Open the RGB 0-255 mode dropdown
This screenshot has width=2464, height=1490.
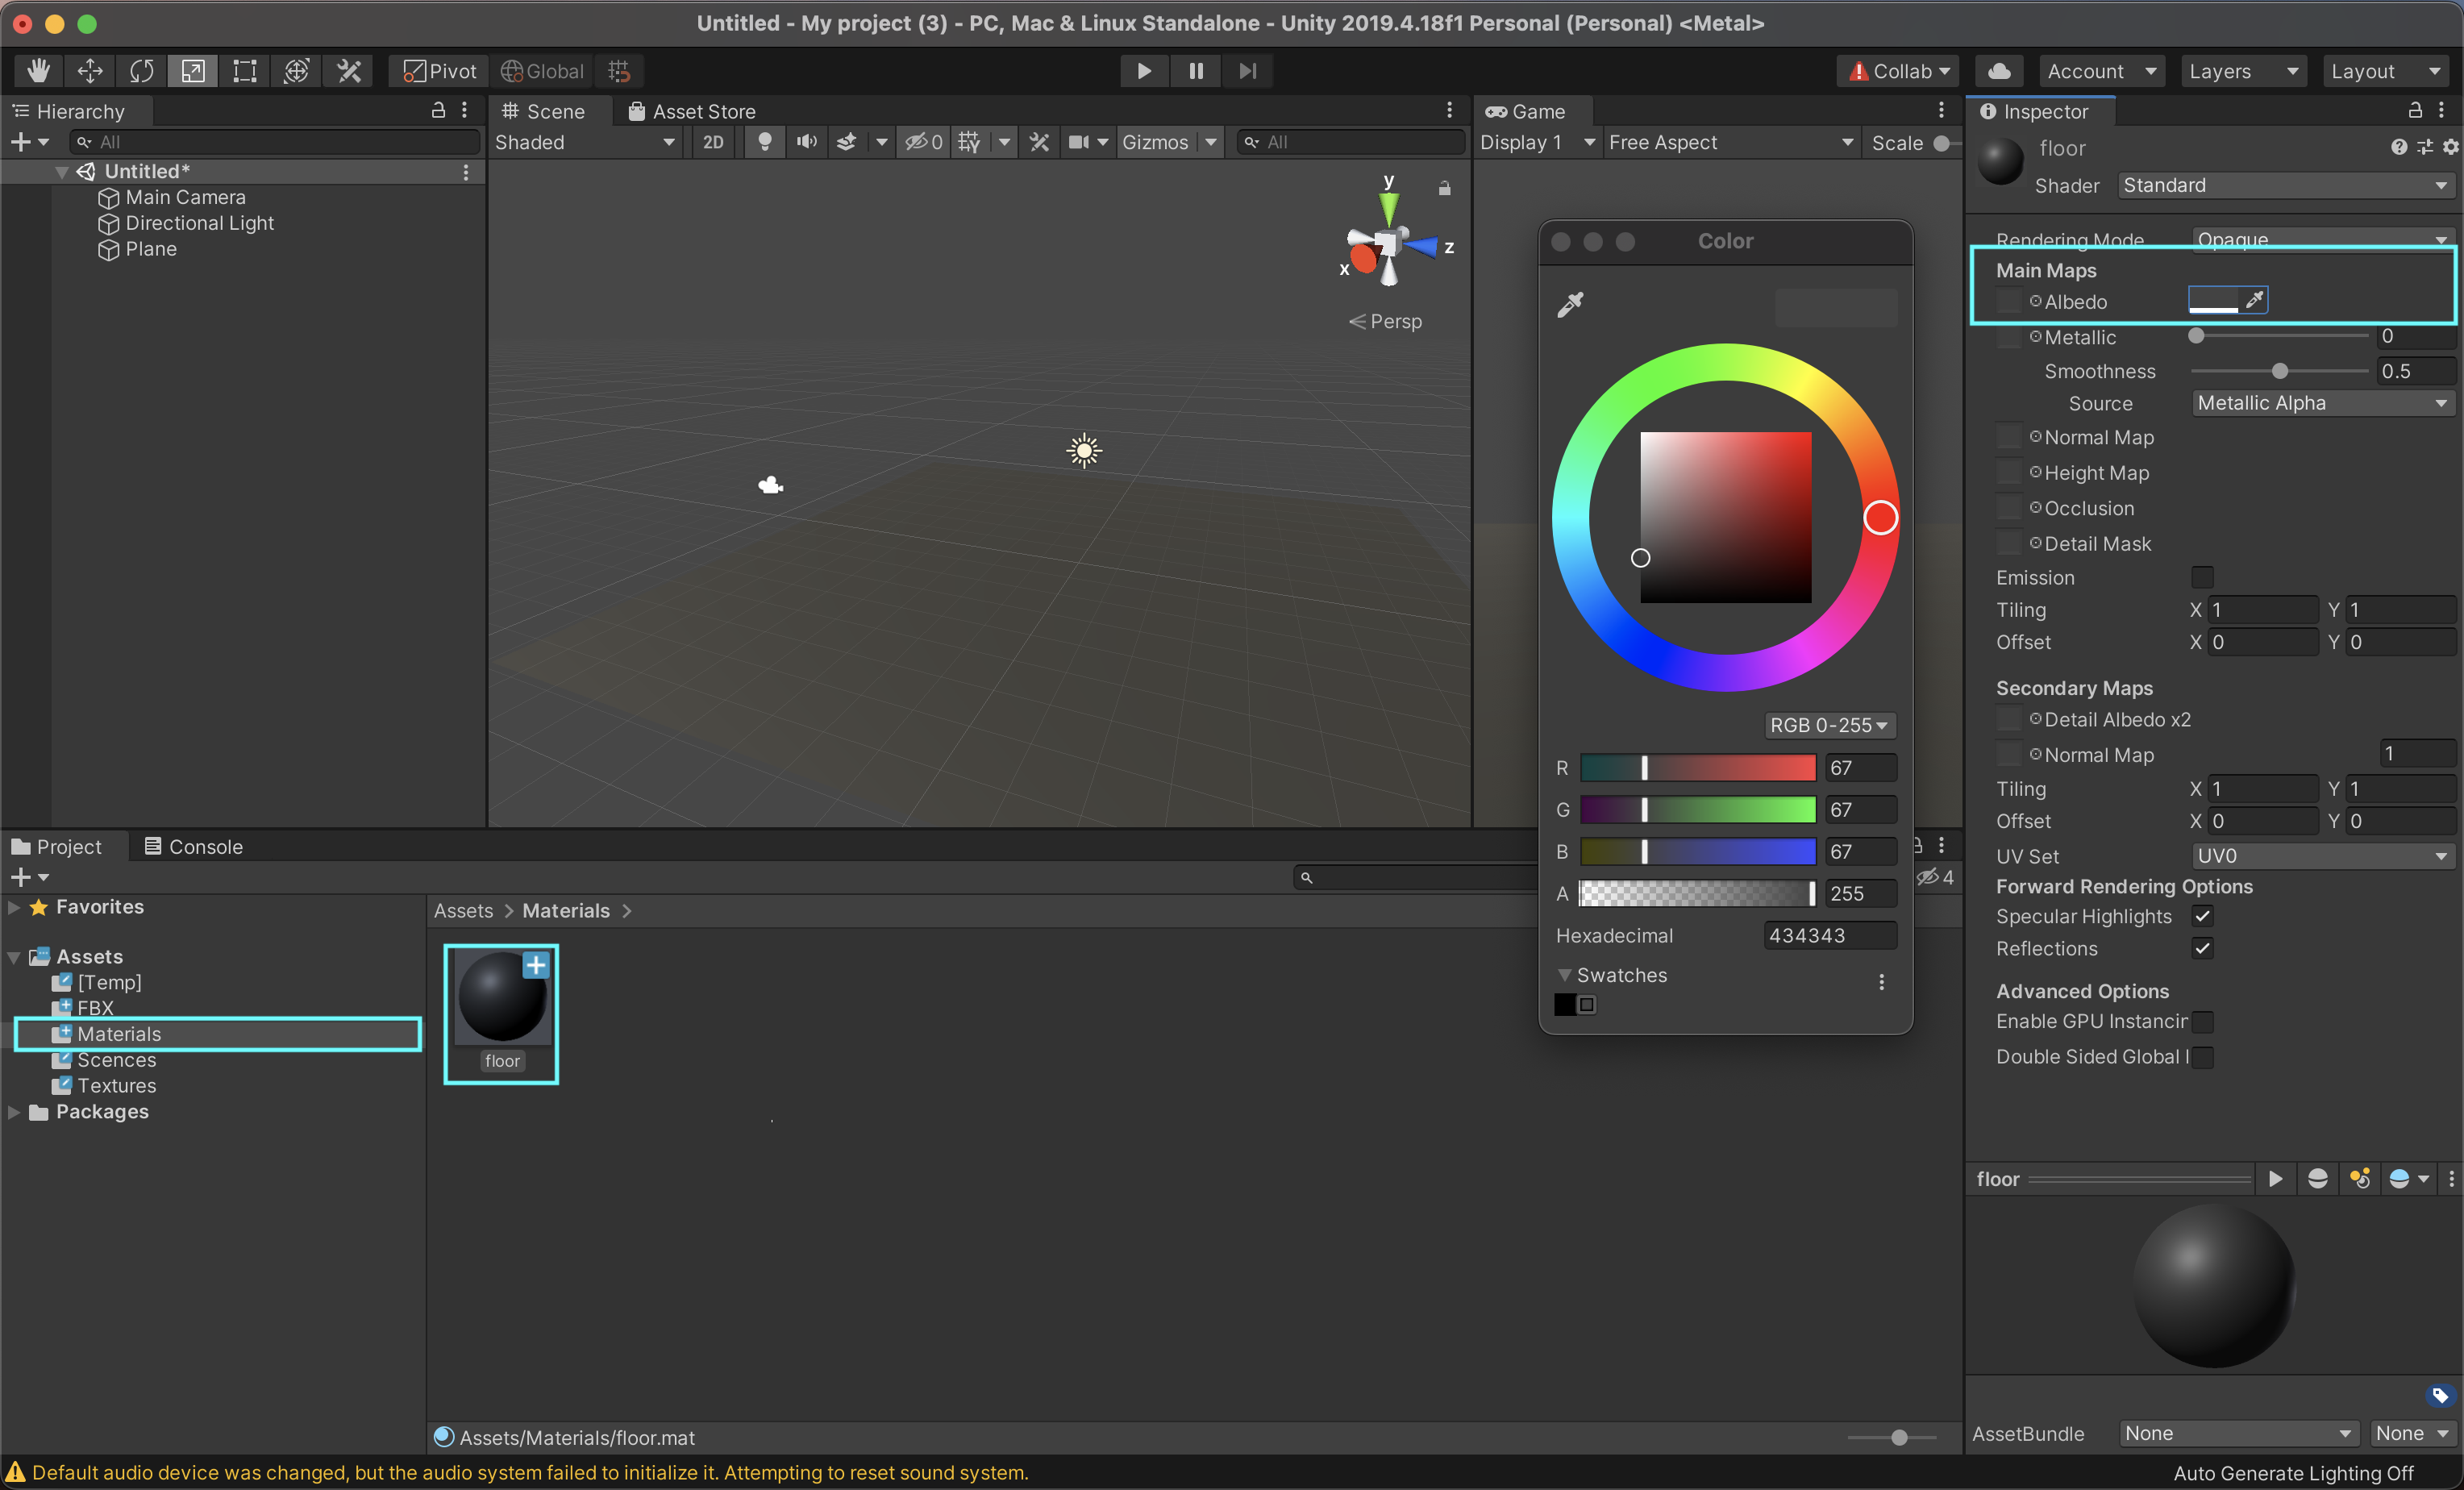pos(1828,725)
